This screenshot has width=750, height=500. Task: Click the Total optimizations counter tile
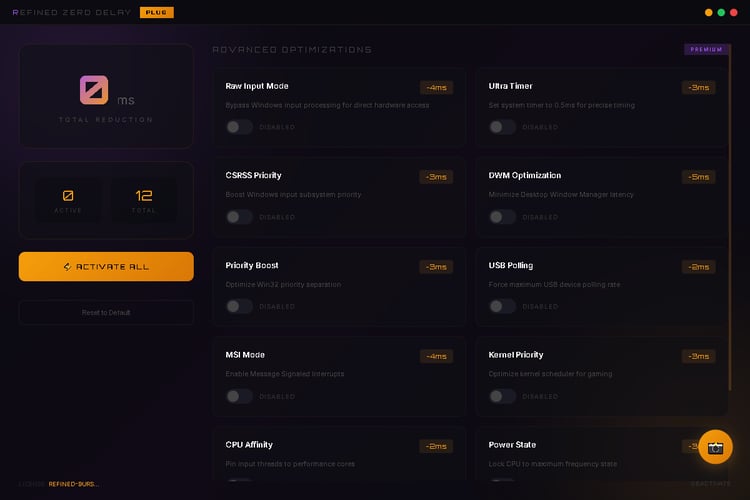[143, 200]
